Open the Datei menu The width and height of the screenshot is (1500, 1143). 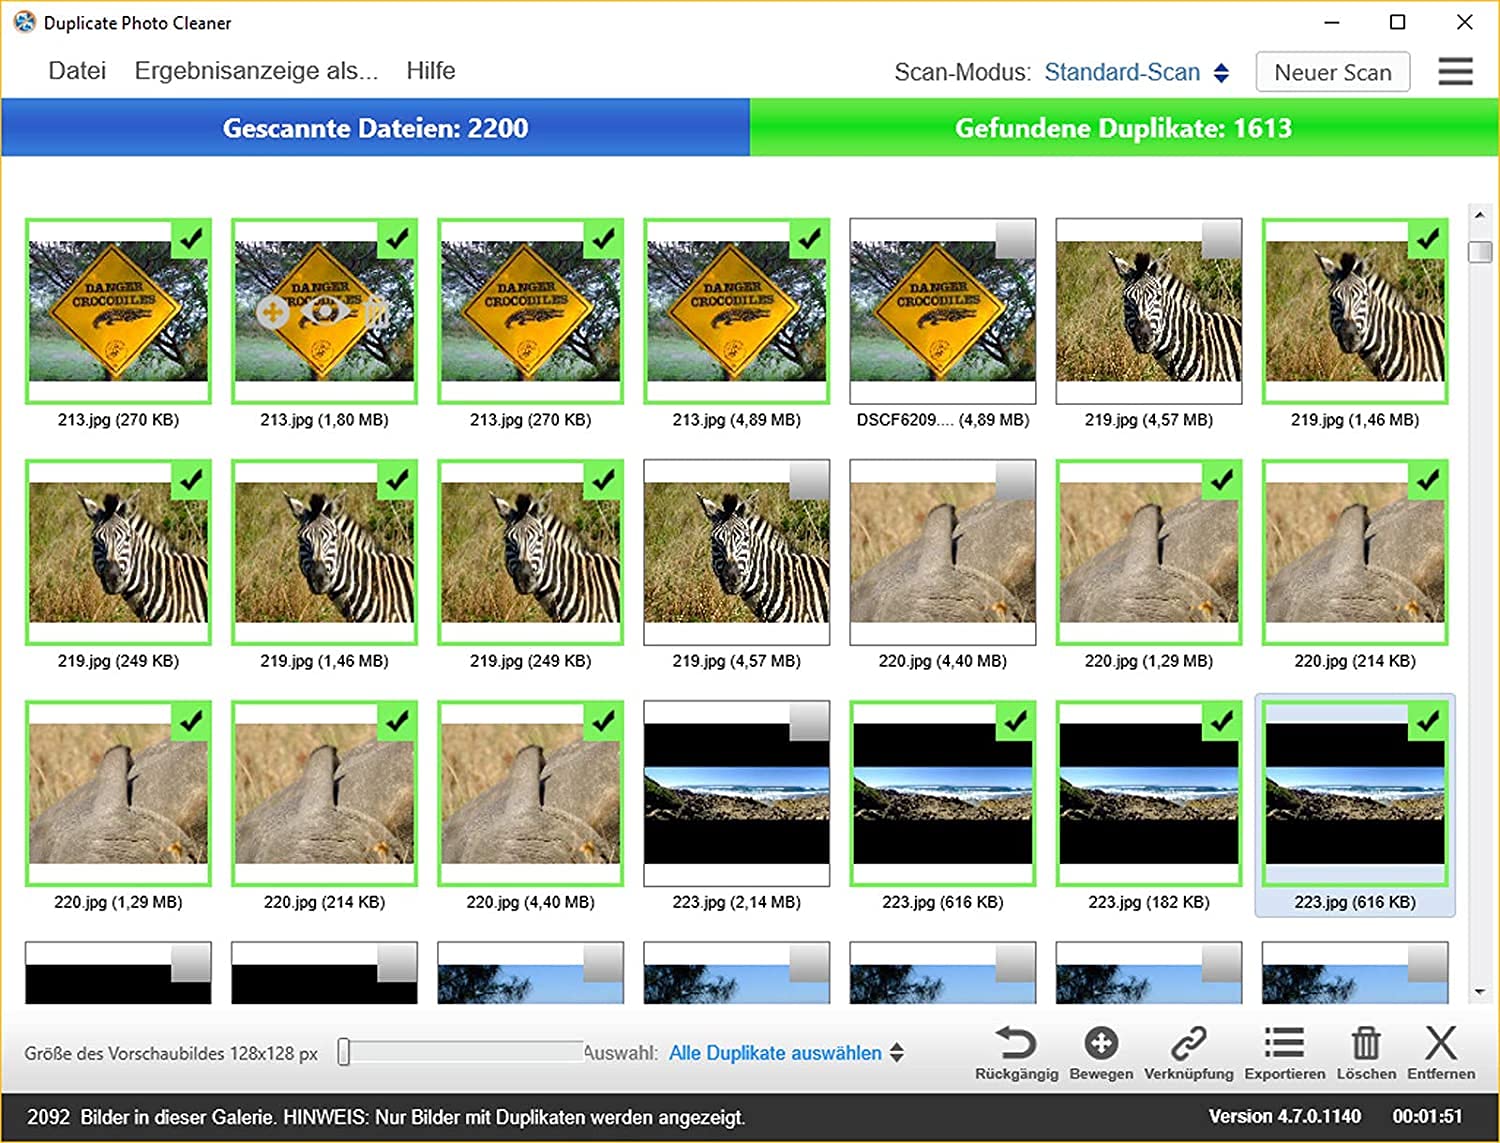pos(77,71)
